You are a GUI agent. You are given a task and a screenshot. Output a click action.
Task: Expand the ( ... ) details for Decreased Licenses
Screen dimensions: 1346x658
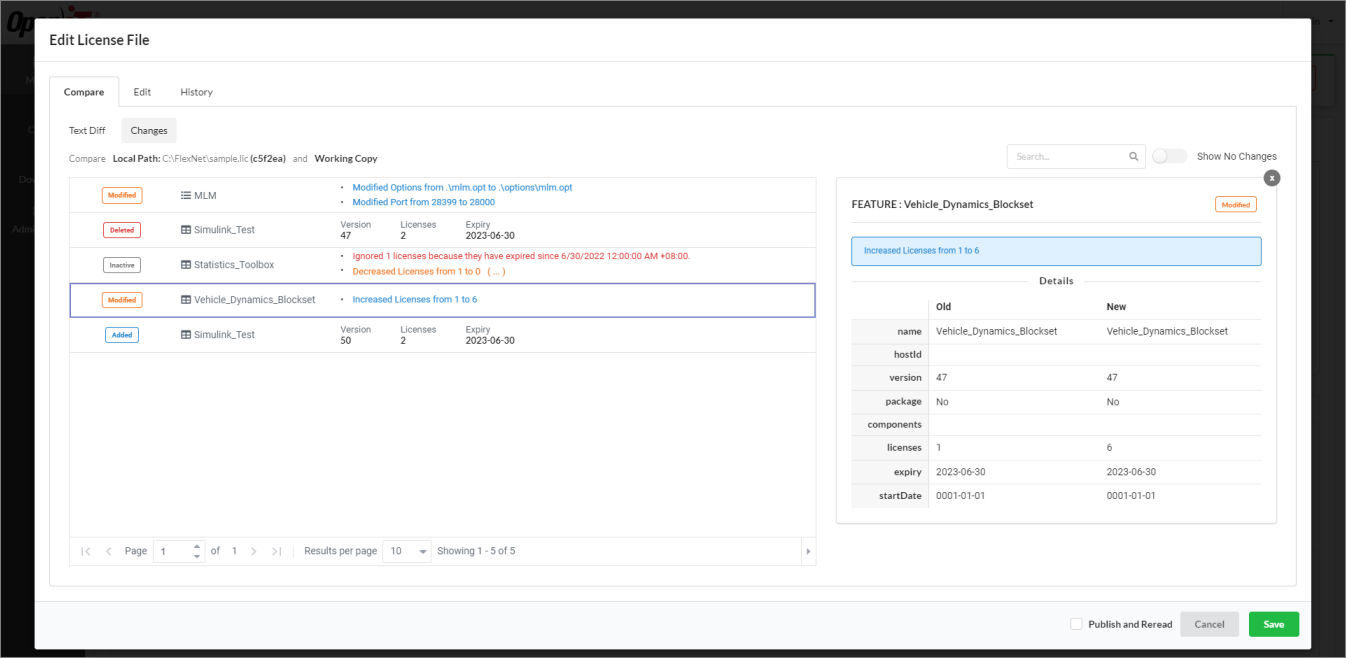click(x=495, y=270)
